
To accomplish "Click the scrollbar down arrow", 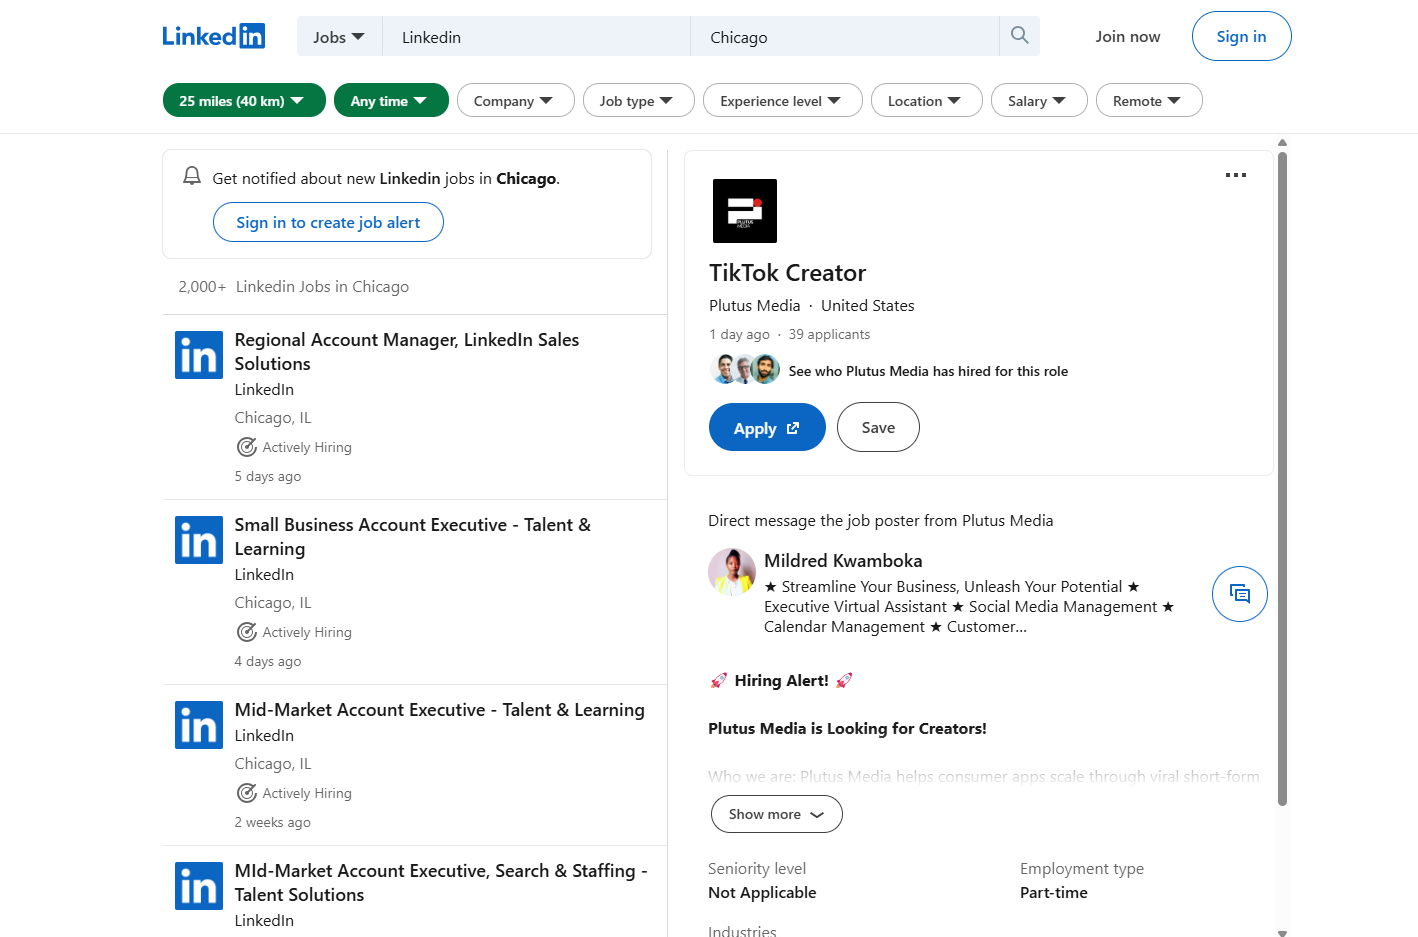I will [x=1282, y=932].
